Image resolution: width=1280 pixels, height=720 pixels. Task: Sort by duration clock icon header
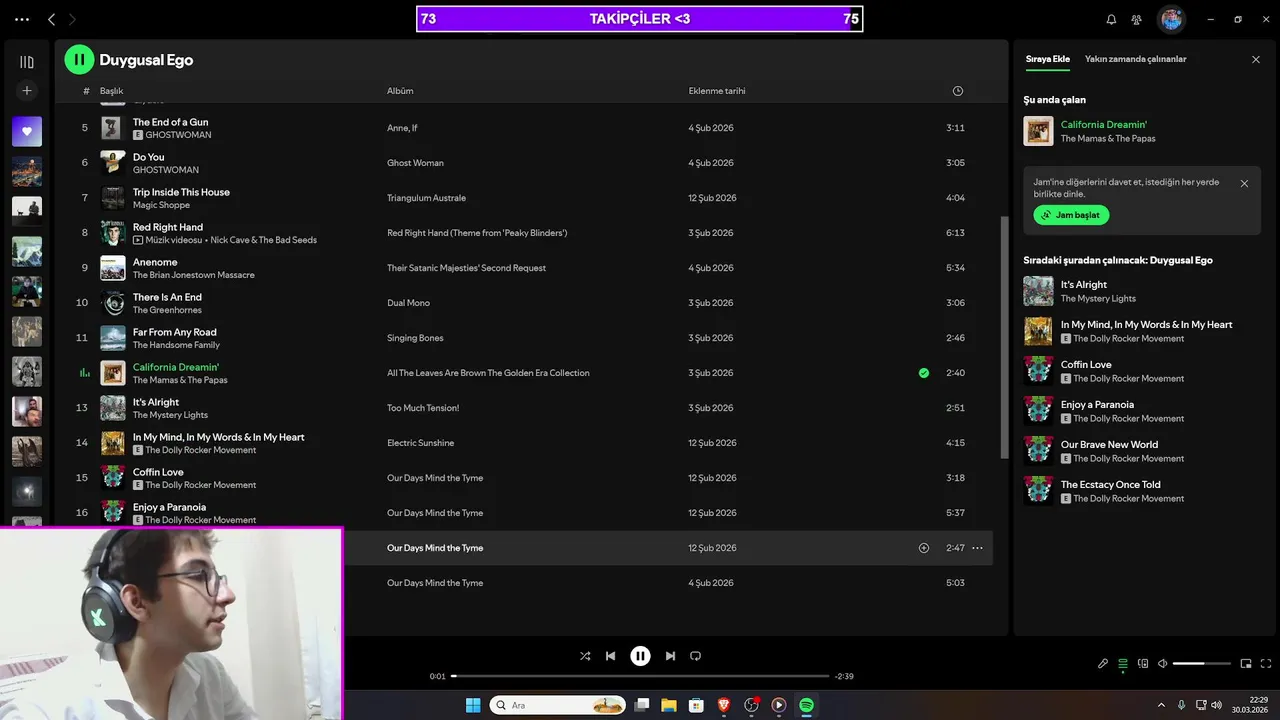pyautogui.click(x=958, y=91)
